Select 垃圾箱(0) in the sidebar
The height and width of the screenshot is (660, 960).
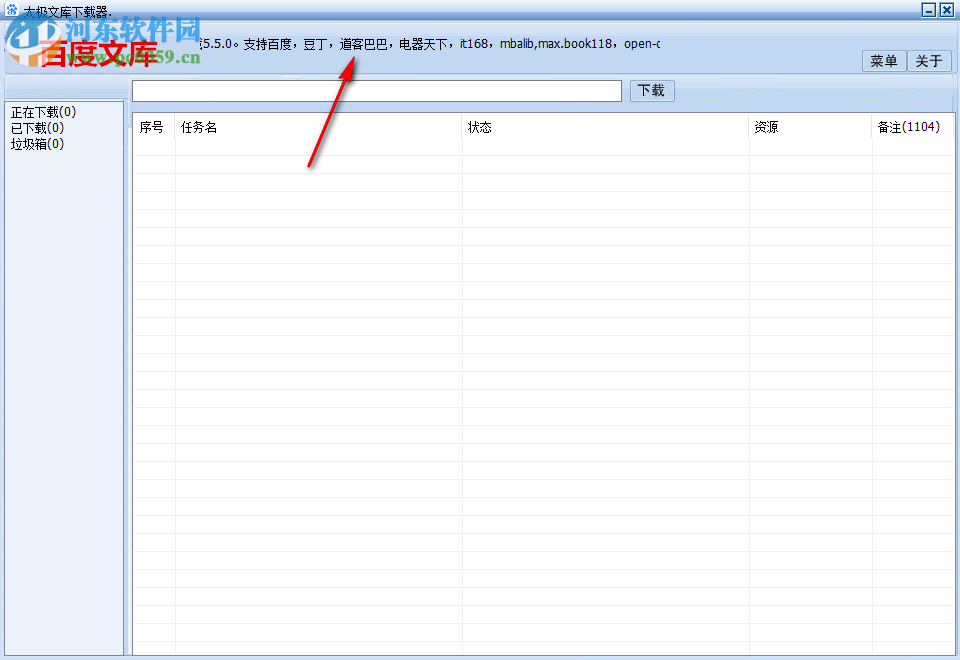click(x=37, y=144)
